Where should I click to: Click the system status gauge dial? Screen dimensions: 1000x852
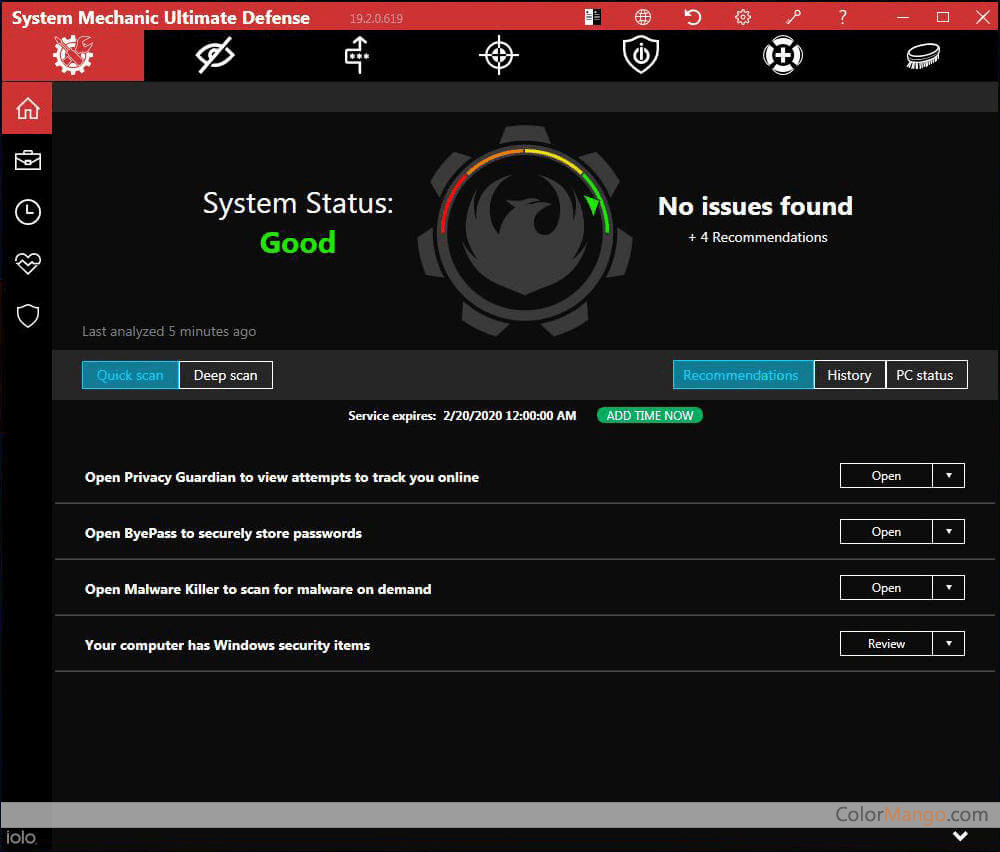[x=525, y=230]
